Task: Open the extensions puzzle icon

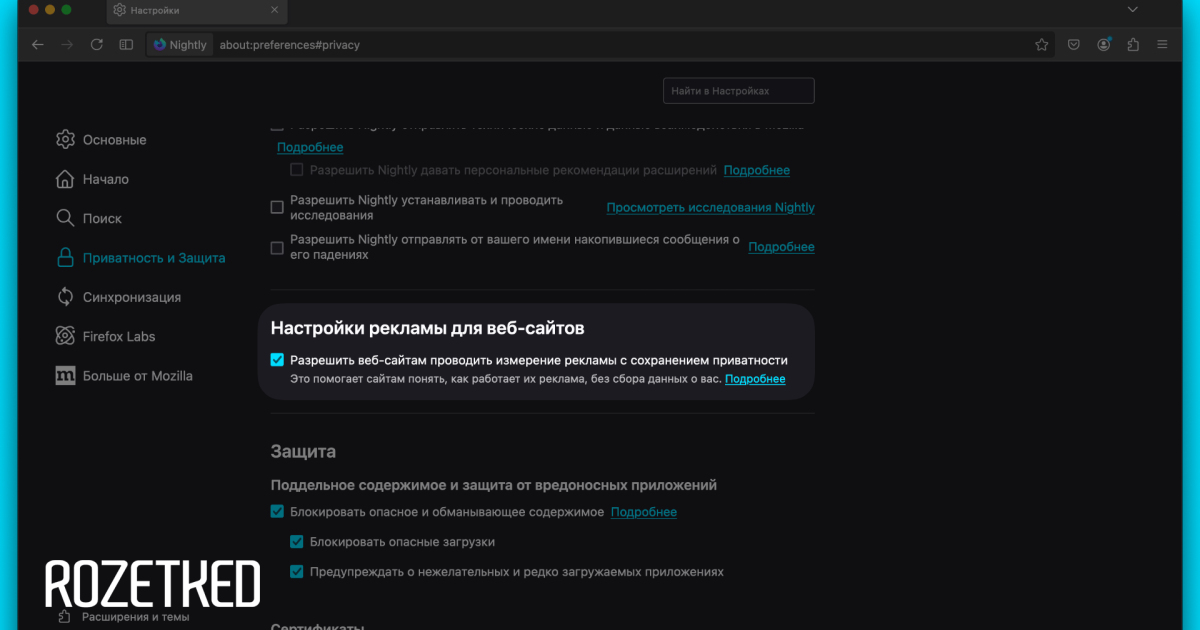Action: click(x=1133, y=44)
